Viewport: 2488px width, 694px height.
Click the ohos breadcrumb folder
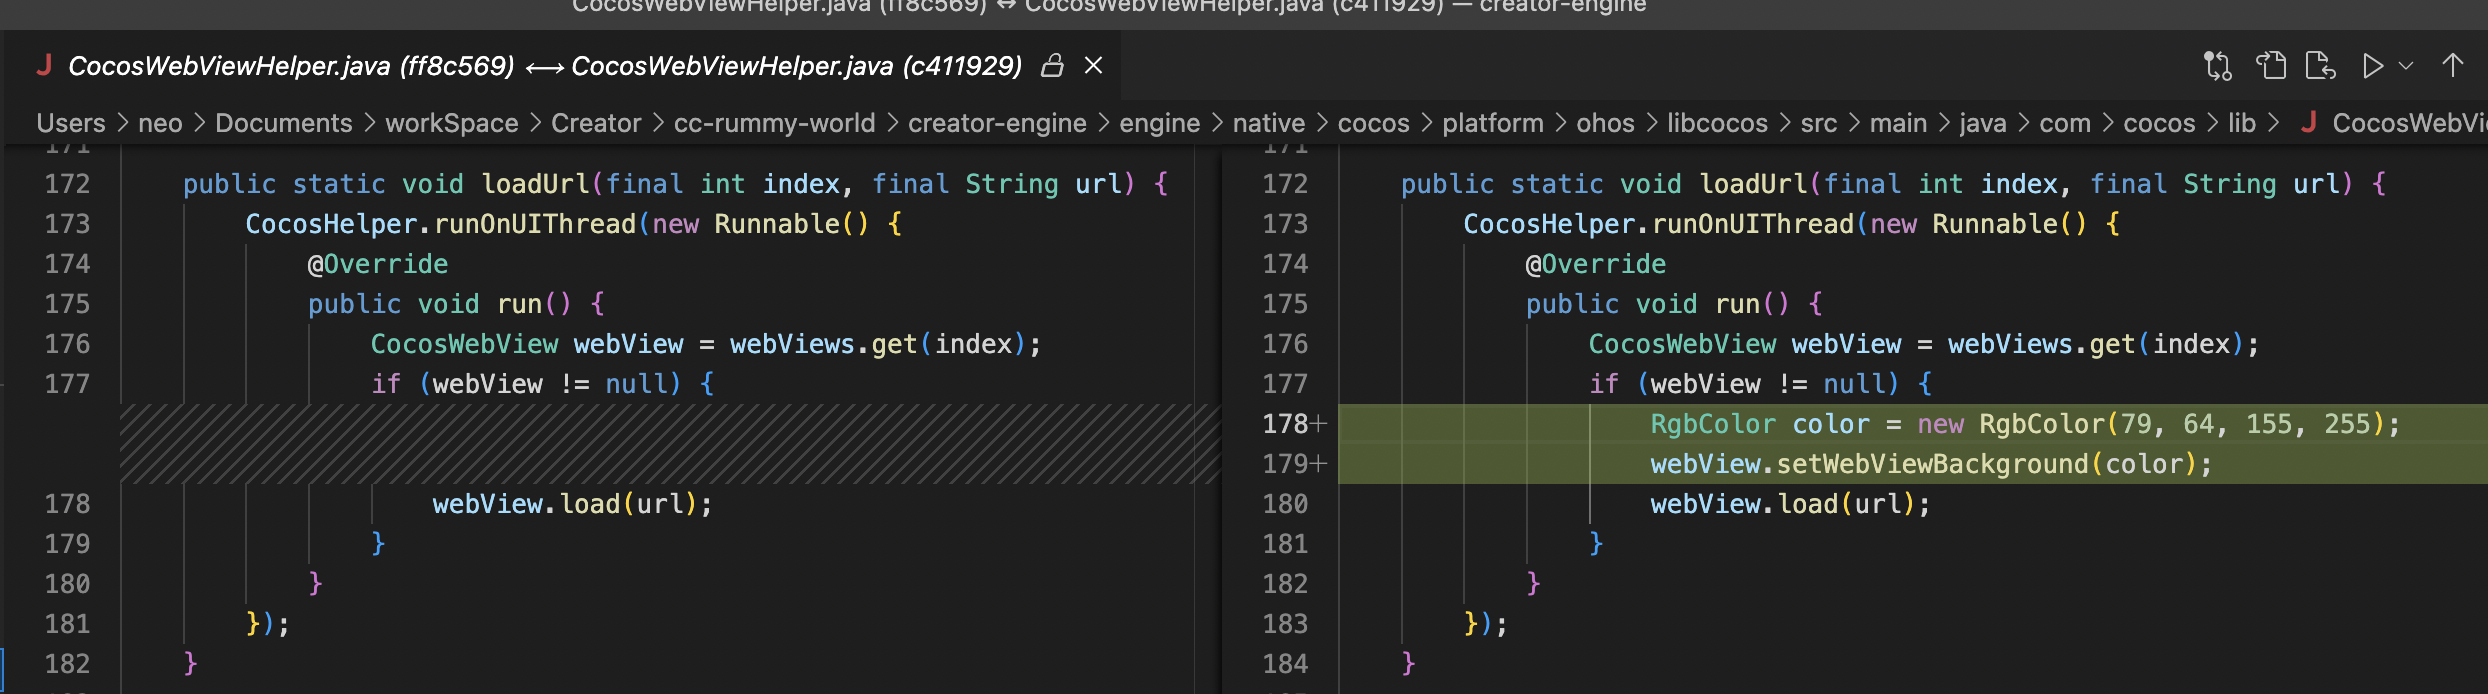click(x=1605, y=123)
